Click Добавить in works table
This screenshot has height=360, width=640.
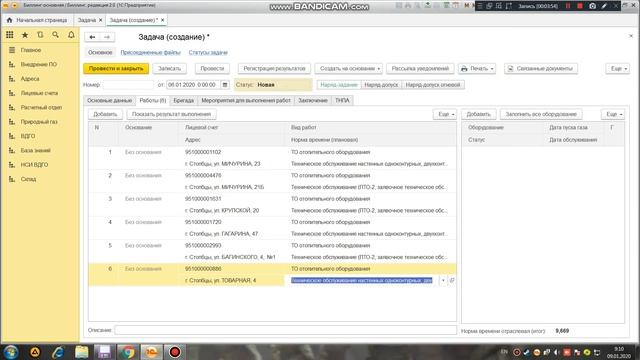pyautogui.click(x=105, y=114)
